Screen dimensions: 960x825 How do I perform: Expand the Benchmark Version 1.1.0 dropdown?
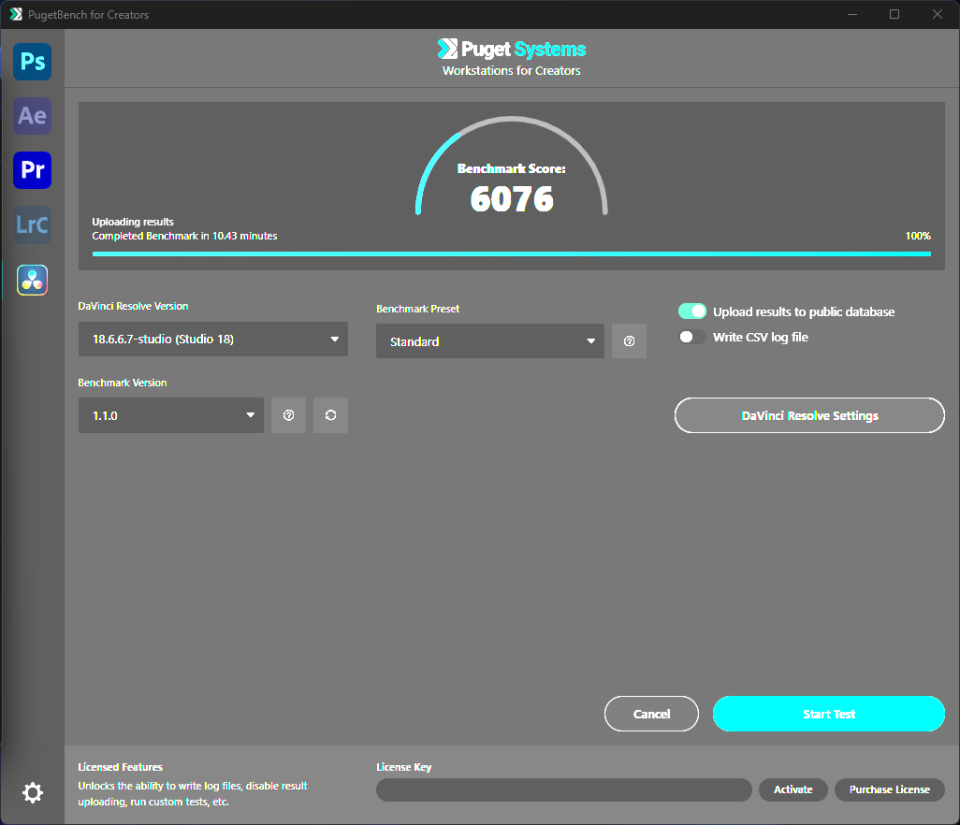pos(171,415)
